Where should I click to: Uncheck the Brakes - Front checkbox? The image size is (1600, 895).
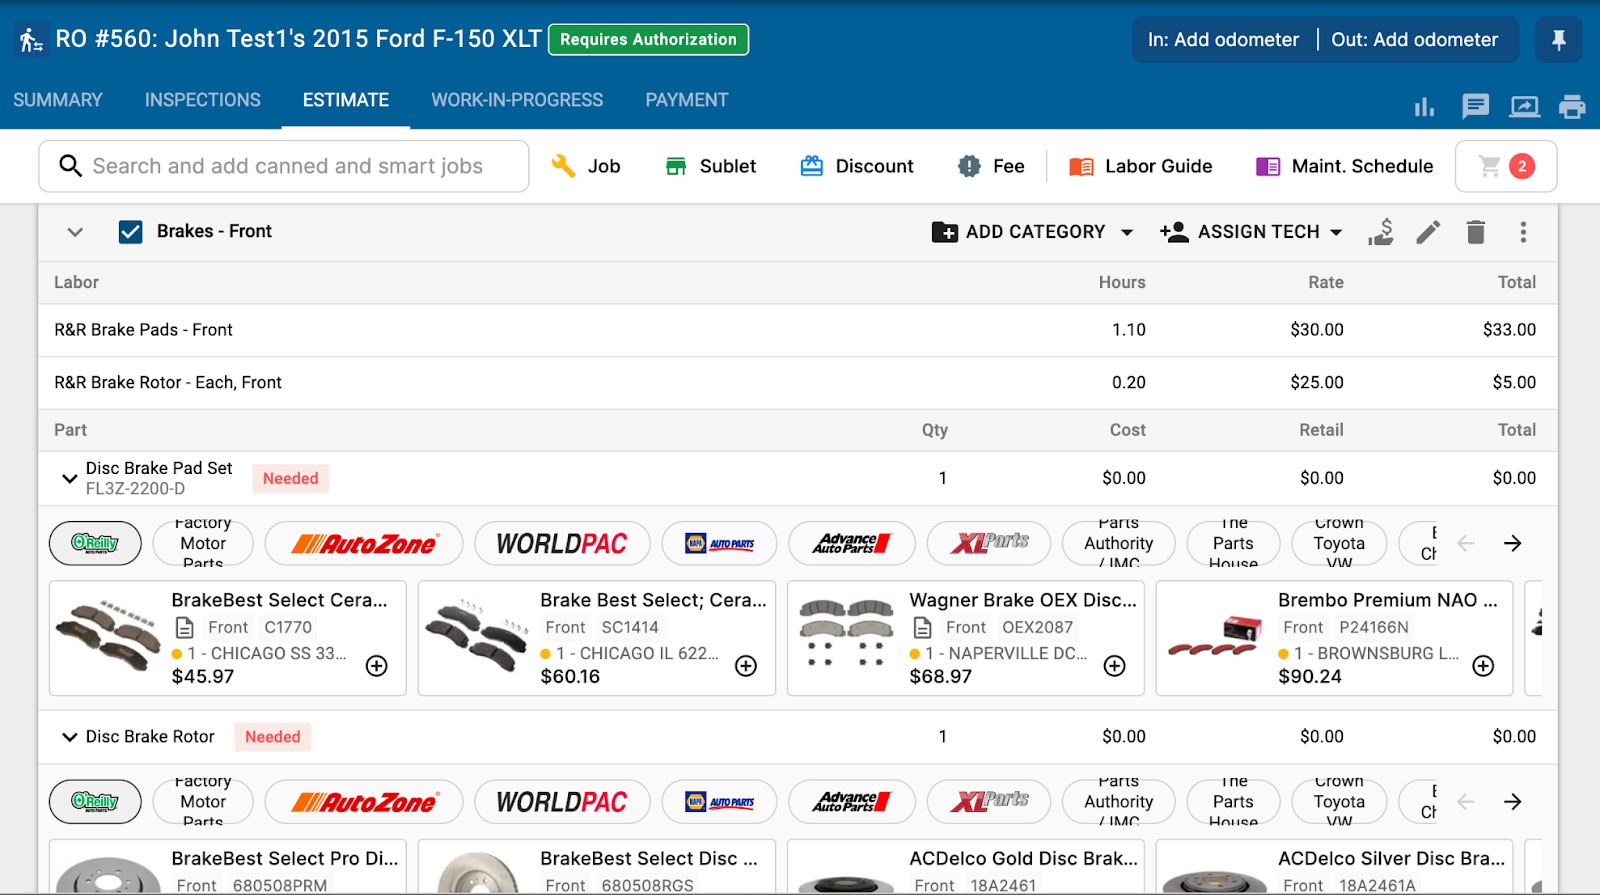point(130,232)
